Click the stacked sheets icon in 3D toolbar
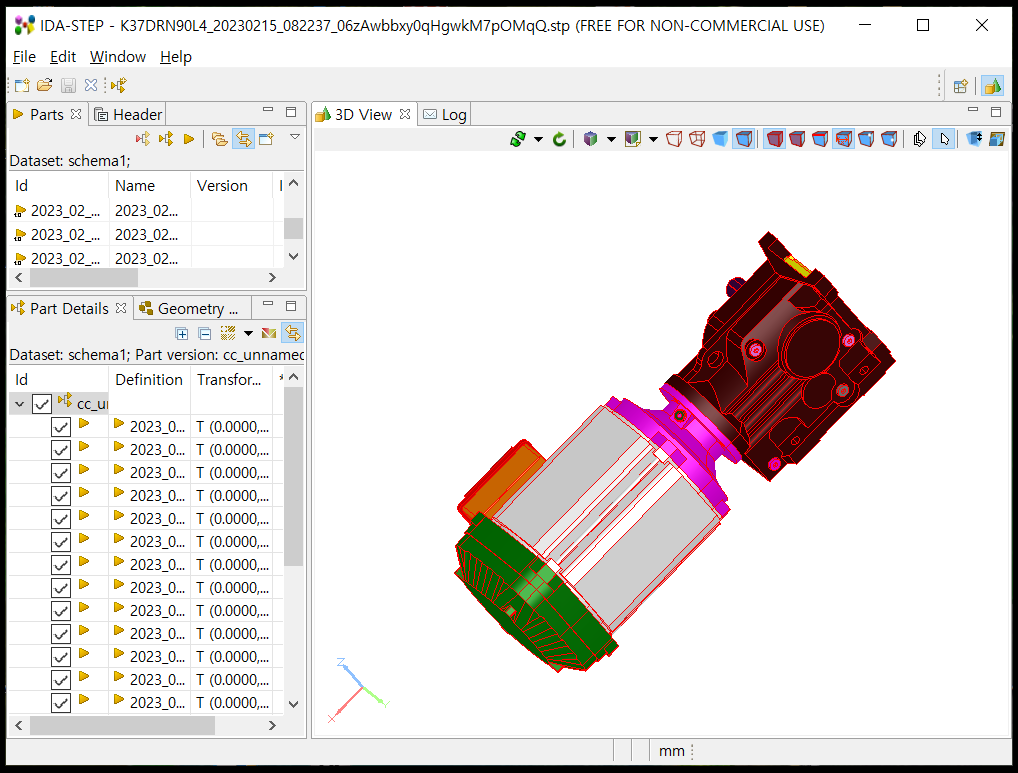The height and width of the screenshot is (773, 1018). point(919,139)
